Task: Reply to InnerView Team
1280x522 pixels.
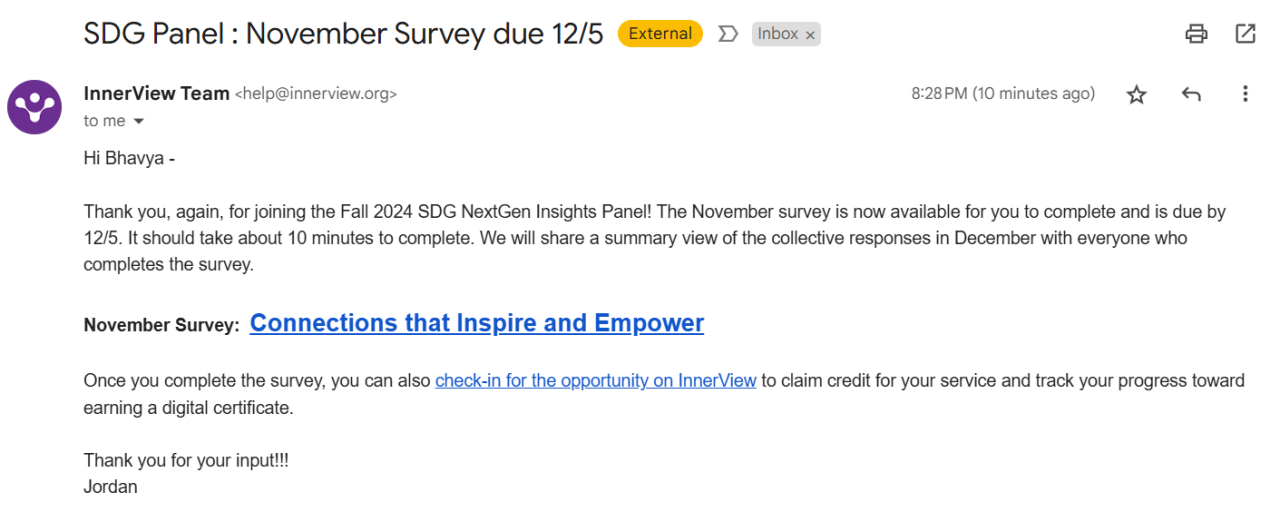Action: [1191, 94]
